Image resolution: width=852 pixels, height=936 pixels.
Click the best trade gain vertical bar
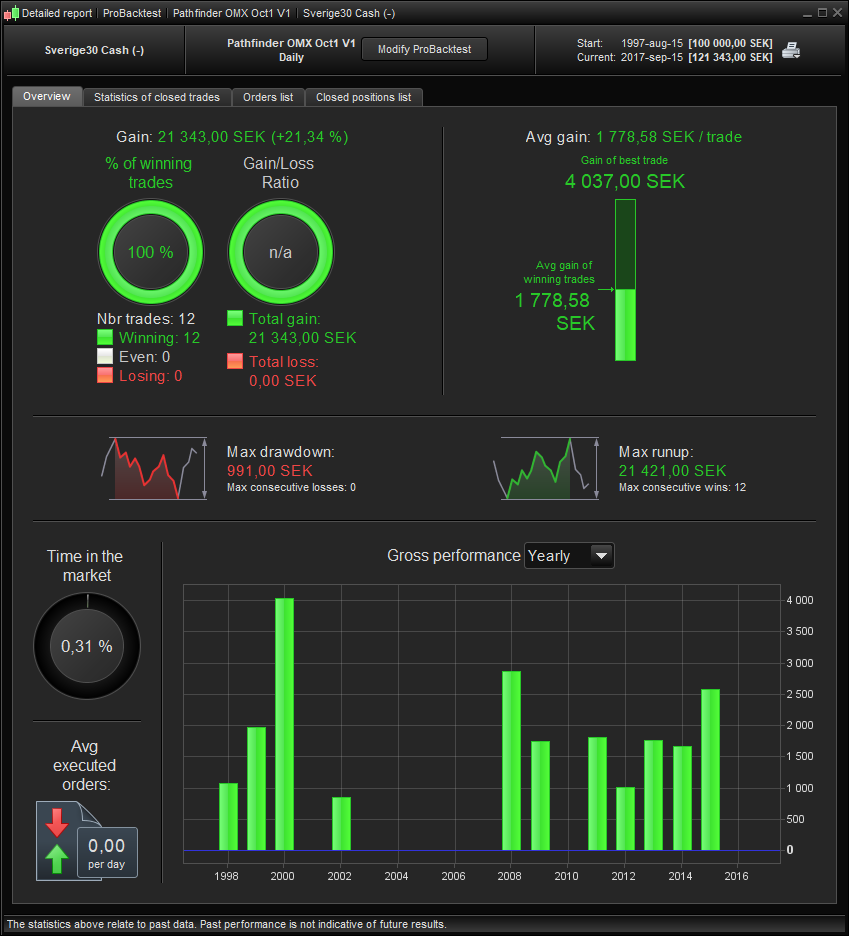click(625, 280)
